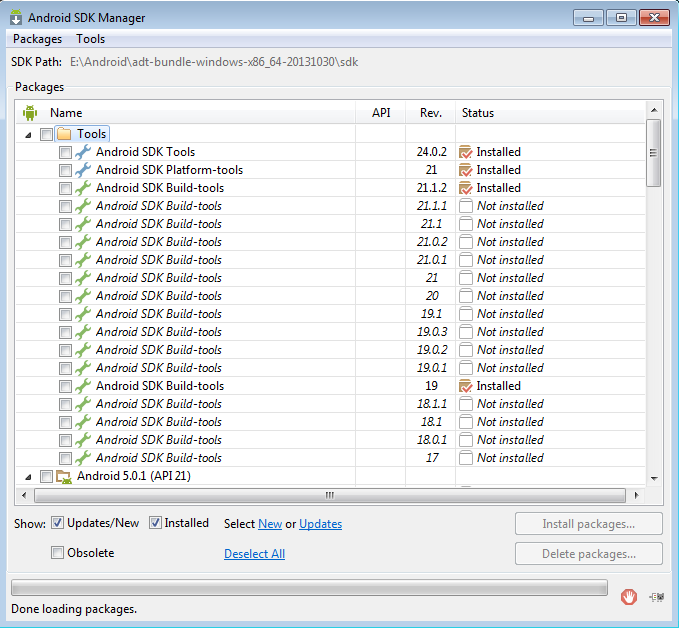Click Installed status icon for Build-tools 21.1.2
The height and width of the screenshot is (628, 679).
tap(466, 188)
